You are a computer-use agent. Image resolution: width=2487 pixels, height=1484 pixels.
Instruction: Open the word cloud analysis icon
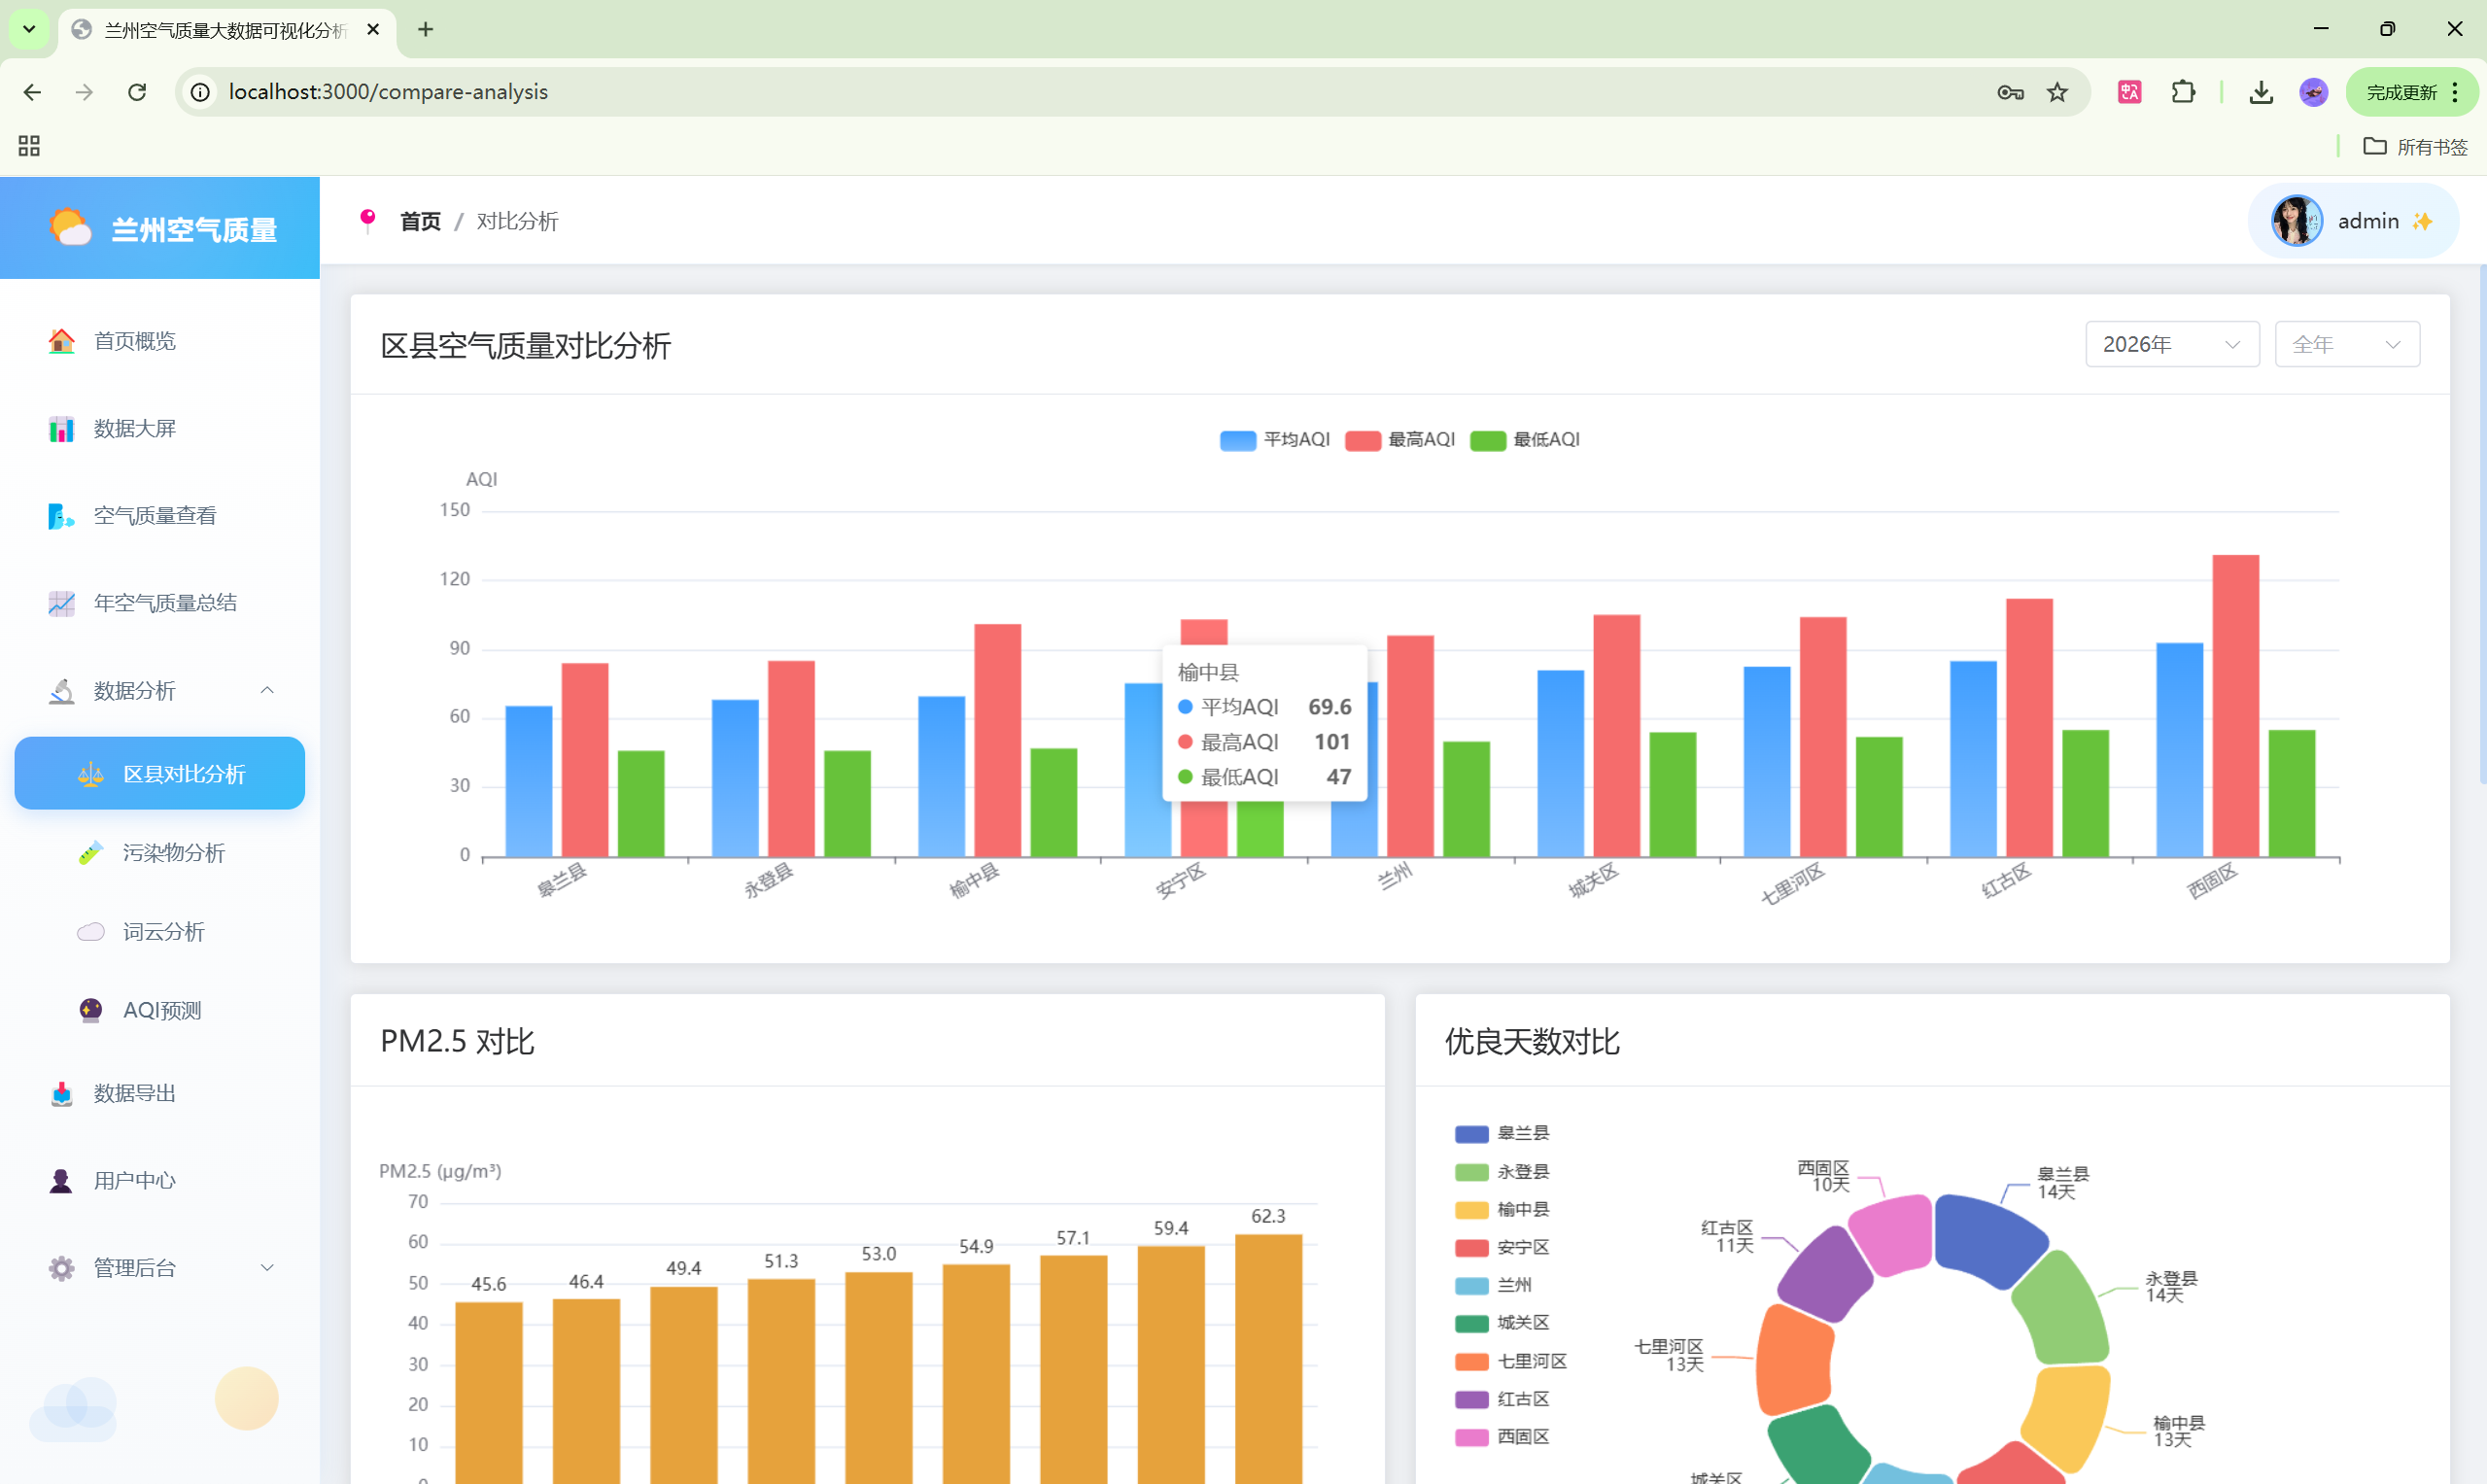tap(91, 932)
